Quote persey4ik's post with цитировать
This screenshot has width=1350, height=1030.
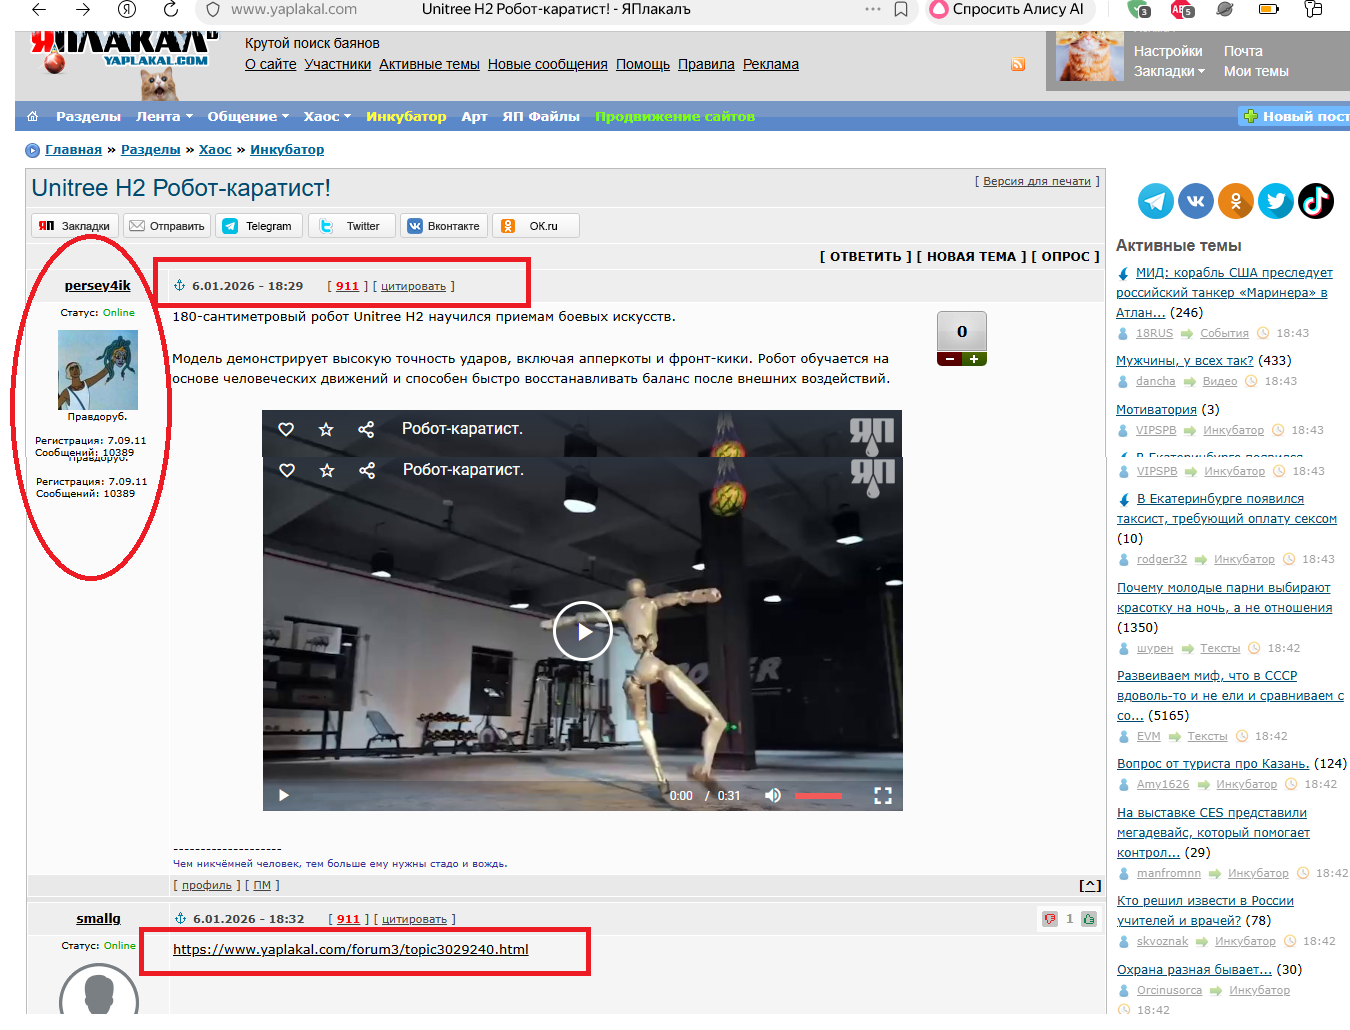413,286
